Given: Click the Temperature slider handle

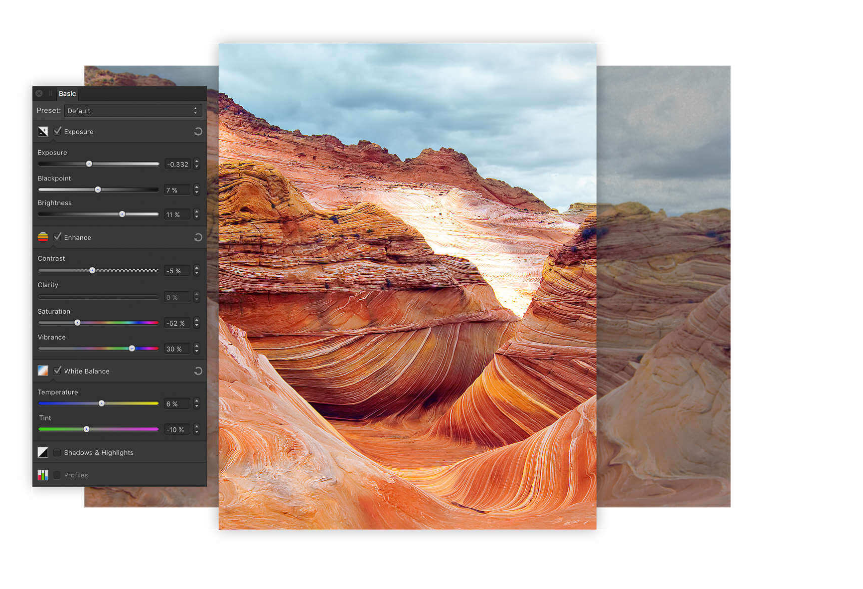Looking at the screenshot, I should click(x=101, y=403).
